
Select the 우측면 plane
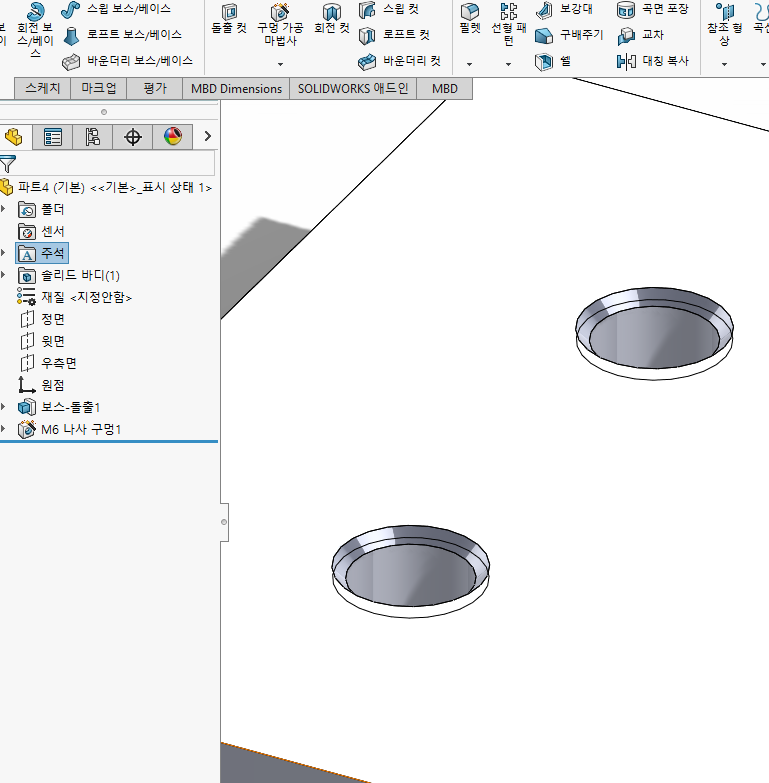47,363
